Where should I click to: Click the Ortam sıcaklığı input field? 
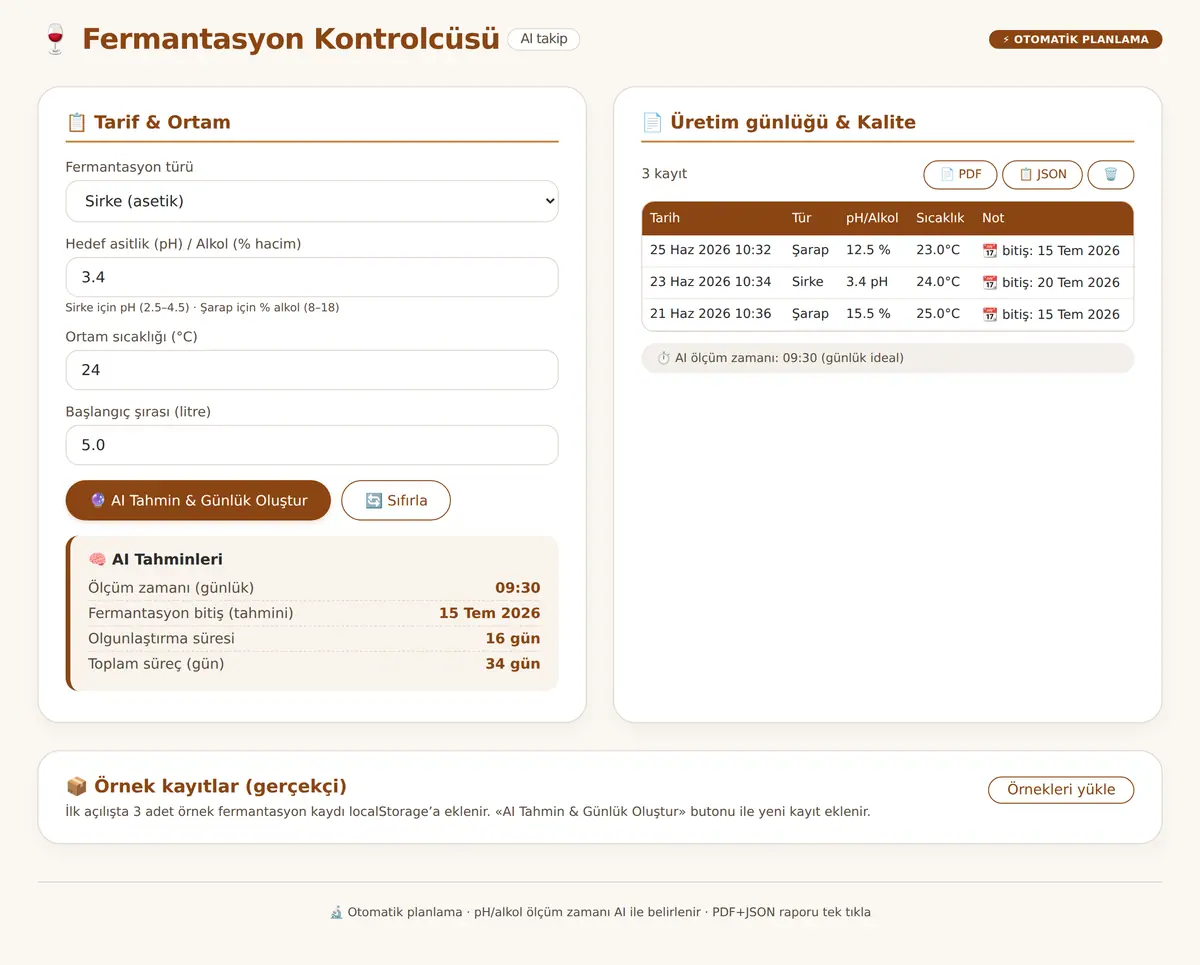(x=312, y=370)
